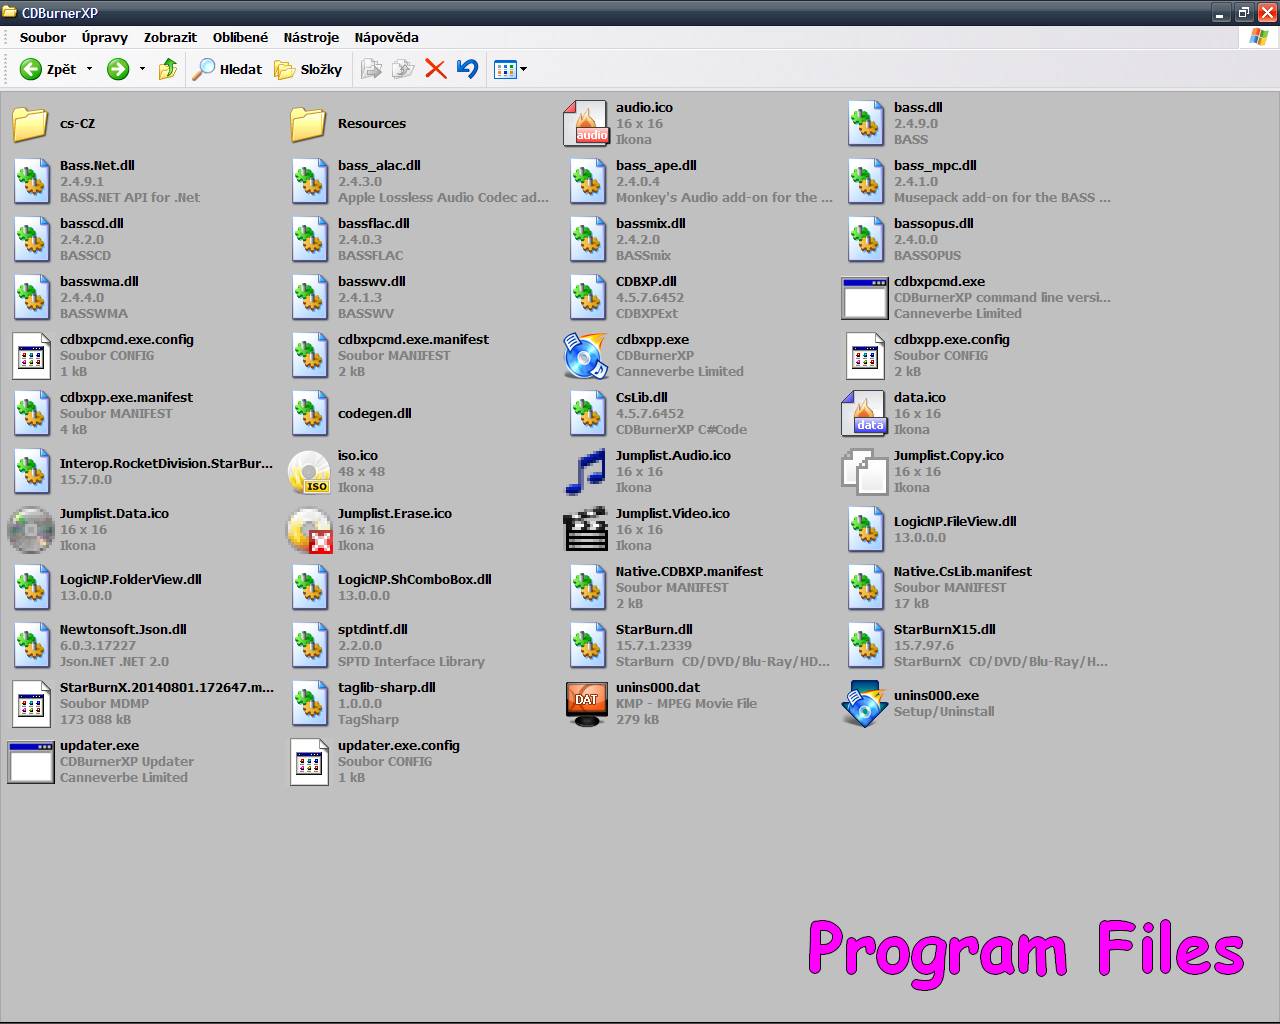Image resolution: width=1280 pixels, height=1024 pixels.
Task: Select the Newtonsoft.Json.dll file name
Action: click(x=123, y=629)
